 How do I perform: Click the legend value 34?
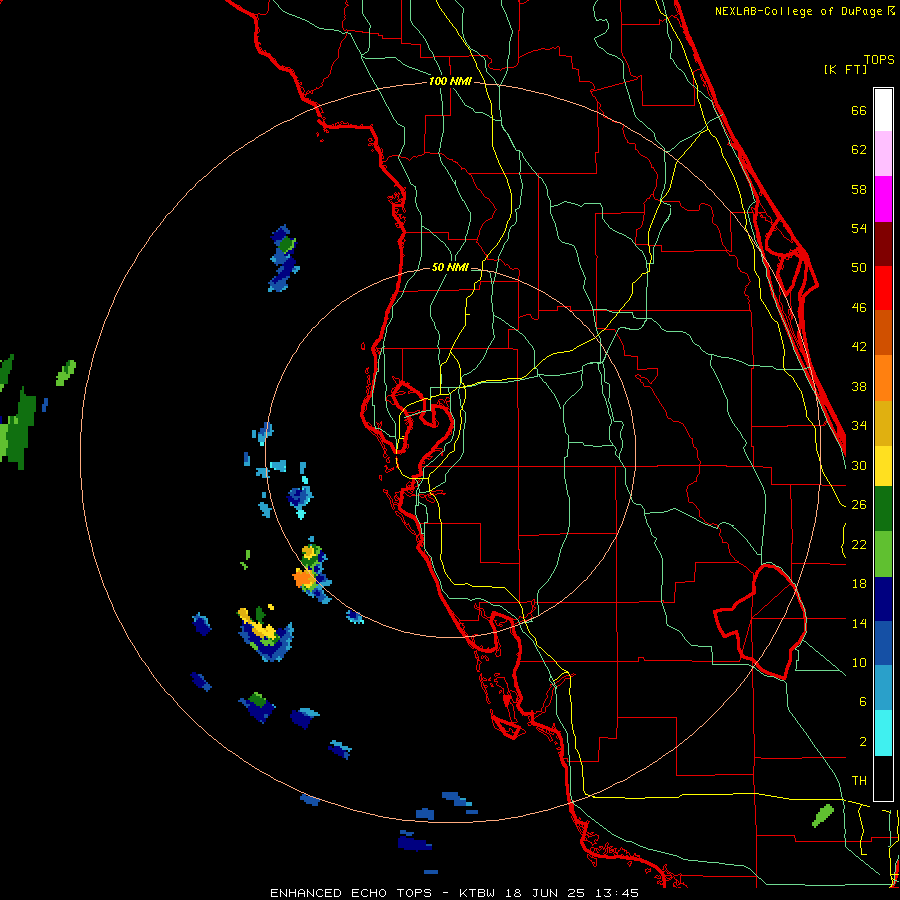coord(859,426)
